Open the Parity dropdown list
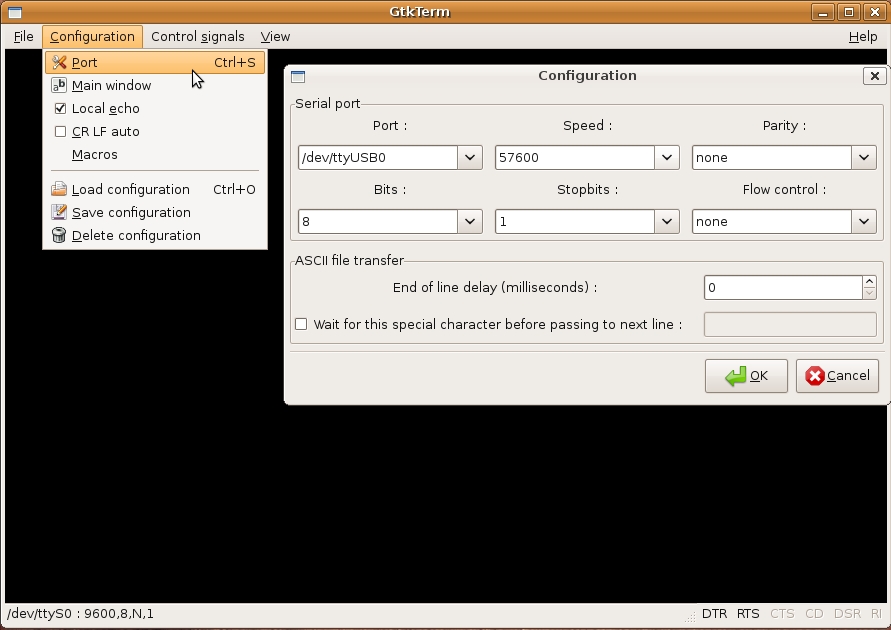 coord(864,158)
